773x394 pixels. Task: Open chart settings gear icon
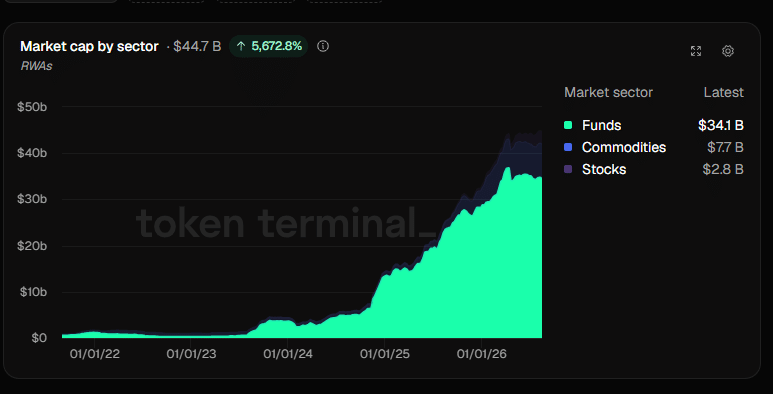click(x=728, y=51)
